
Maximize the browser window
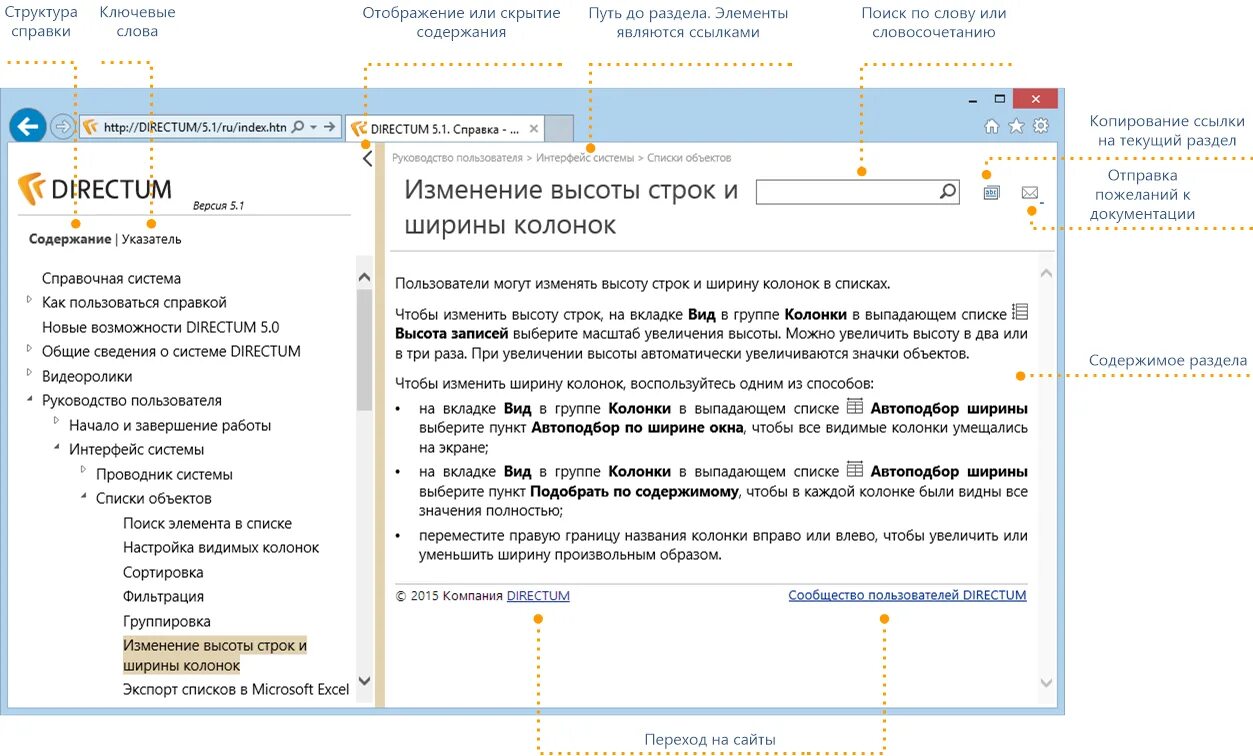[999, 99]
